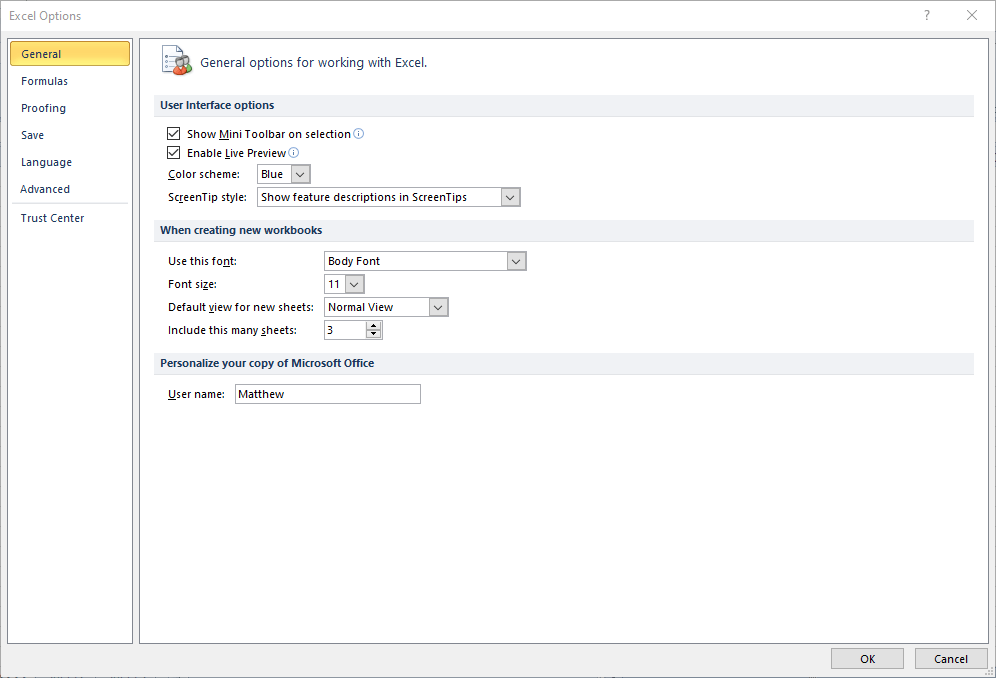996x678 pixels.
Task: Close the Excel Options dialog
Action: tap(972, 15)
